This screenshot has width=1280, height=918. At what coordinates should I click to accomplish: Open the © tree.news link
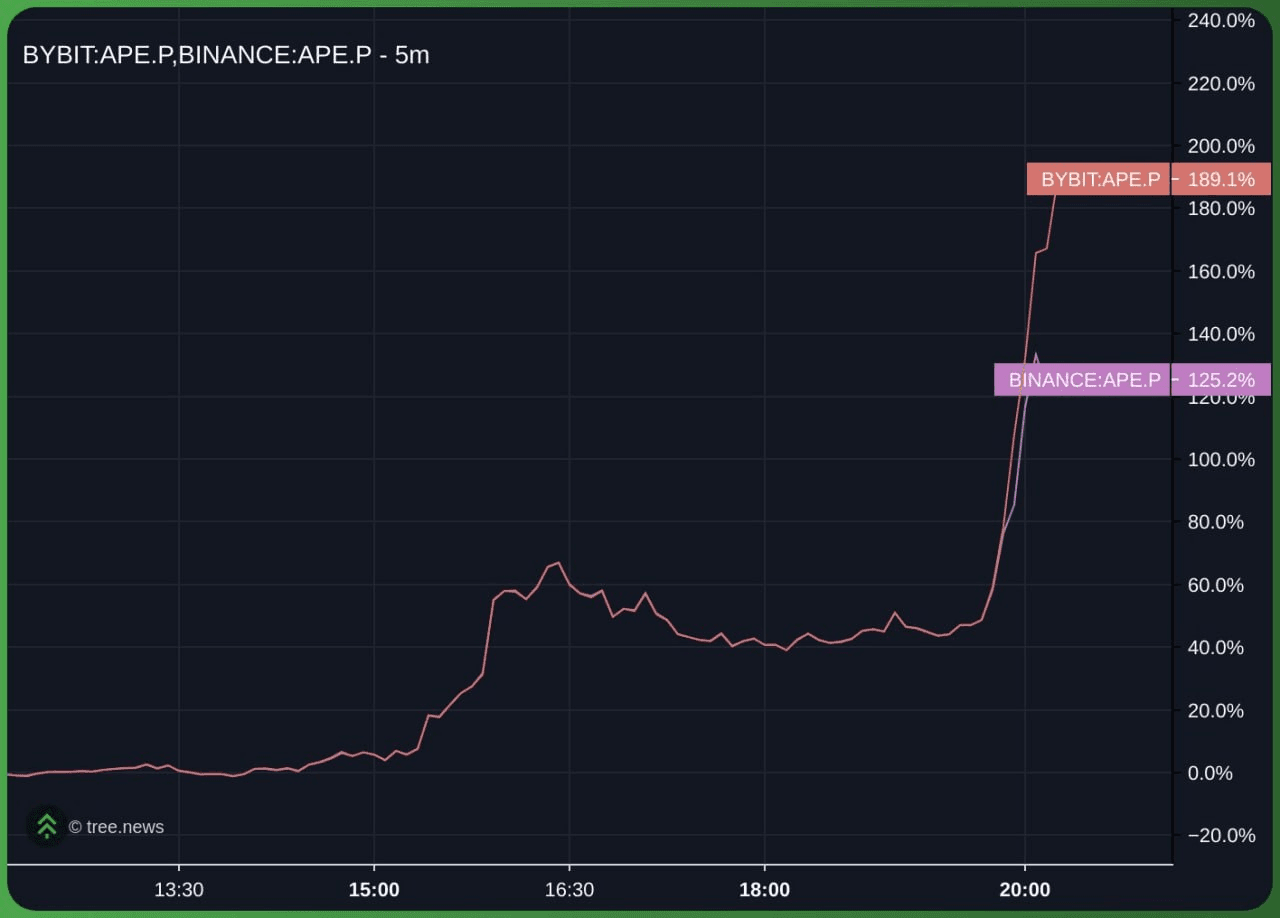coord(115,826)
